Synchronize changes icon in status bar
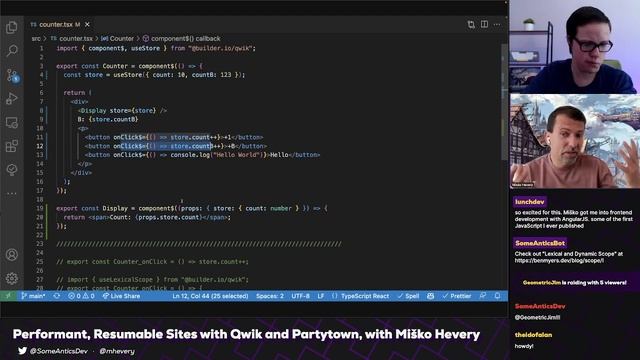The image size is (640, 360). point(57,296)
